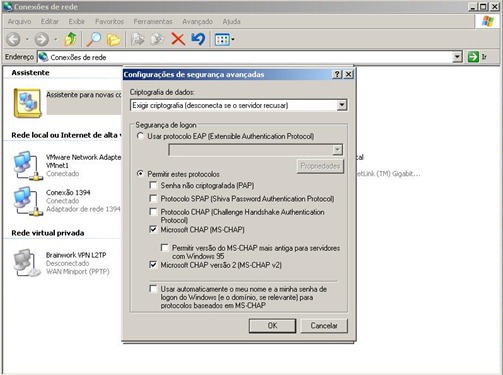This screenshot has height=375, width=503.
Task: Open the Arquivo menu
Action: click(x=19, y=22)
